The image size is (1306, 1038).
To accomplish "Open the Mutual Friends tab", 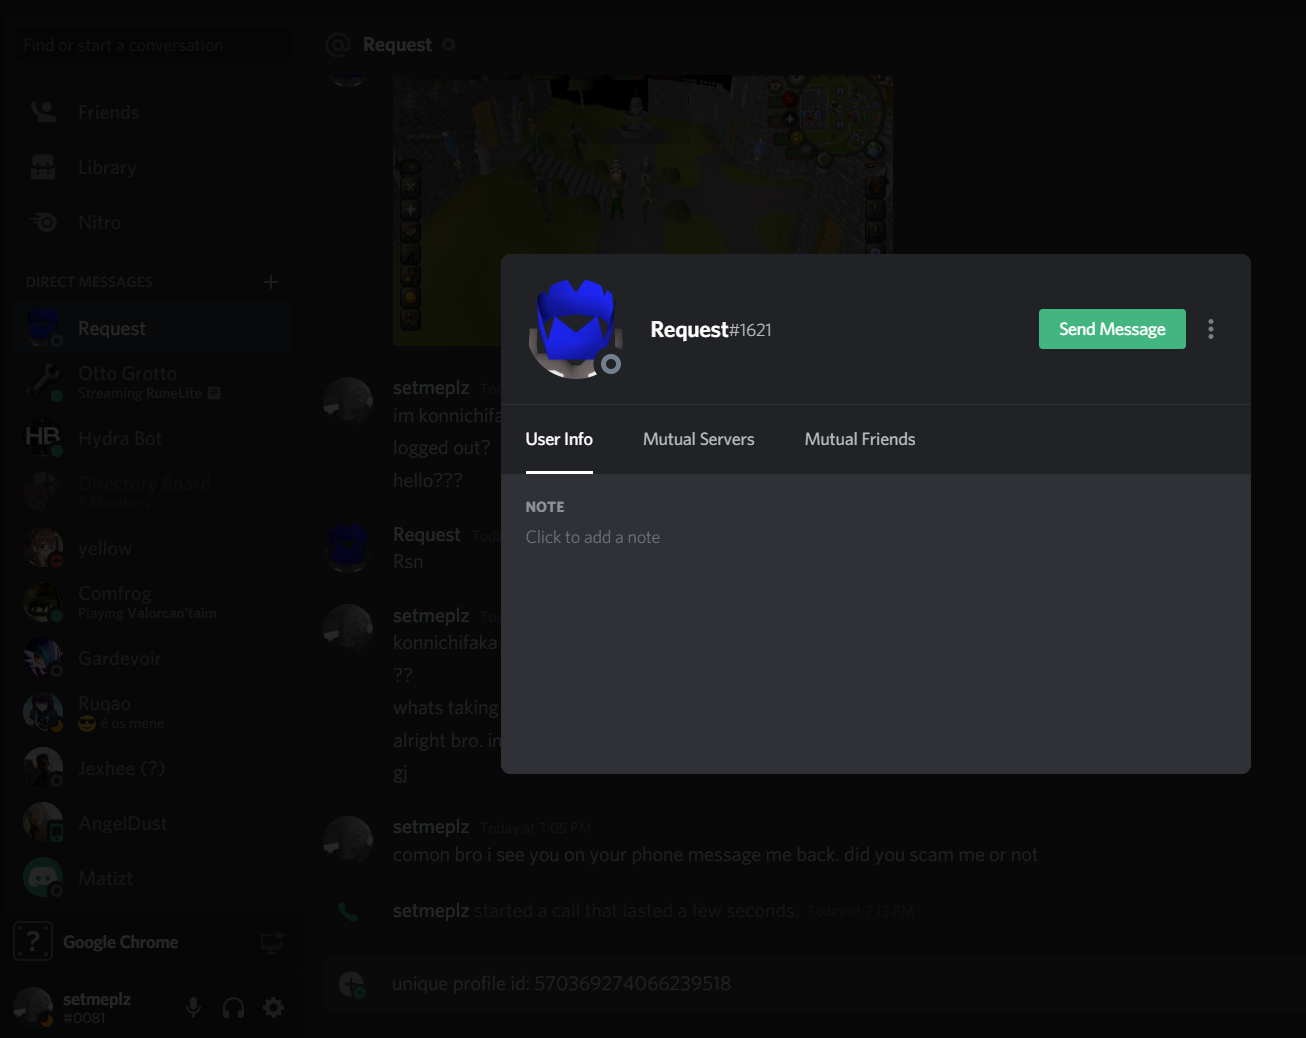I will pos(860,439).
